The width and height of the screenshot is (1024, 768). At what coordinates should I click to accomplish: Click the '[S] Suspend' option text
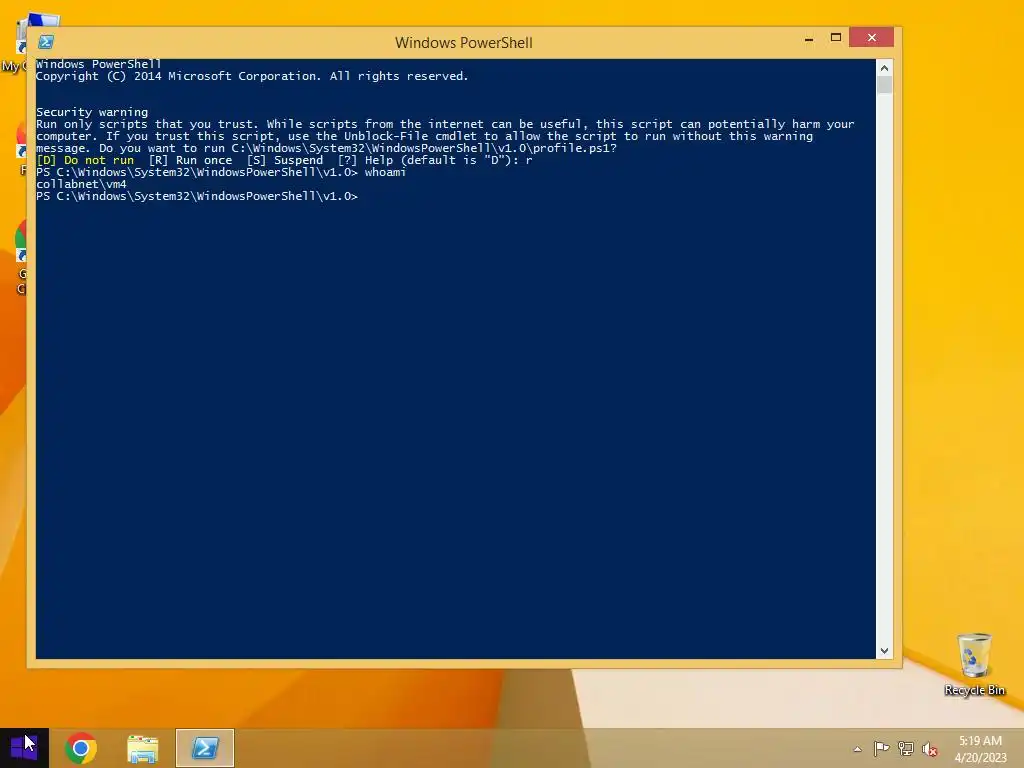pyautogui.click(x=285, y=161)
